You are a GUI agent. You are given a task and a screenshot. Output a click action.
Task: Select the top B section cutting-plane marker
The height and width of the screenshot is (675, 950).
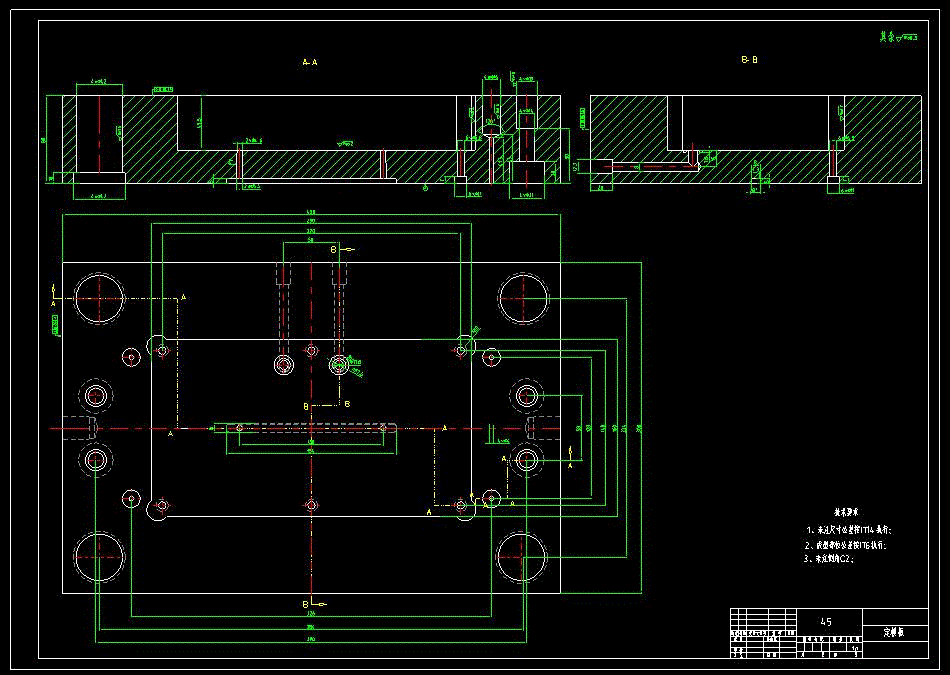tap(341, 249)
